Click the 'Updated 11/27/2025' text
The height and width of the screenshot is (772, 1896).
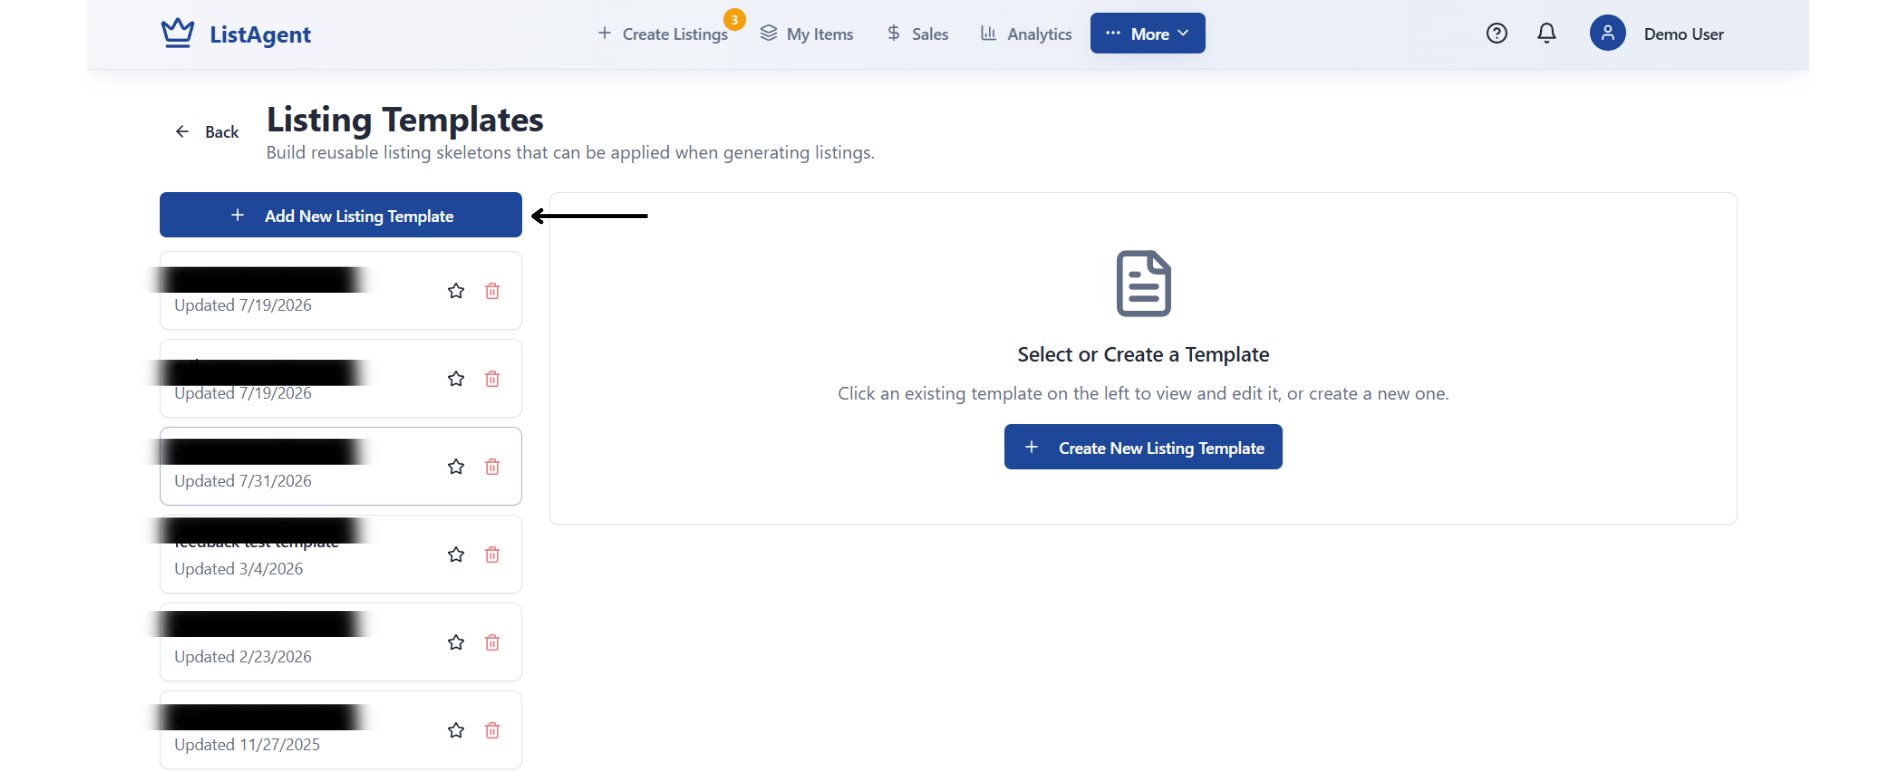[x=247, y=745]
